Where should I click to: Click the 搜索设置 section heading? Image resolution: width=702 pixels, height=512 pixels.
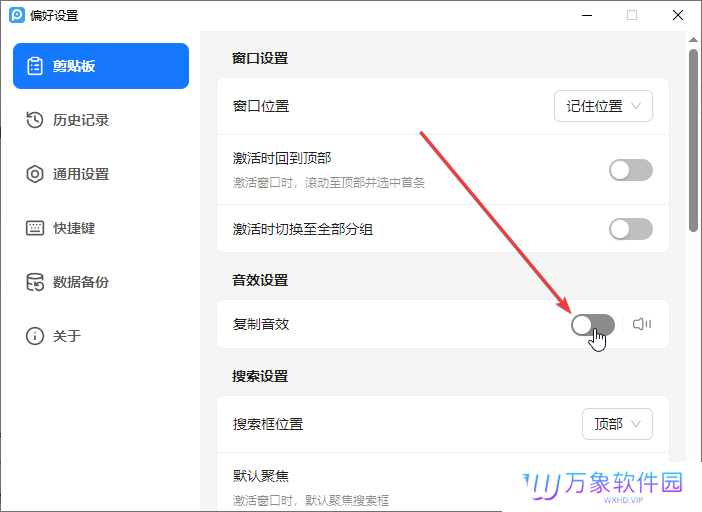pos(260,376)
